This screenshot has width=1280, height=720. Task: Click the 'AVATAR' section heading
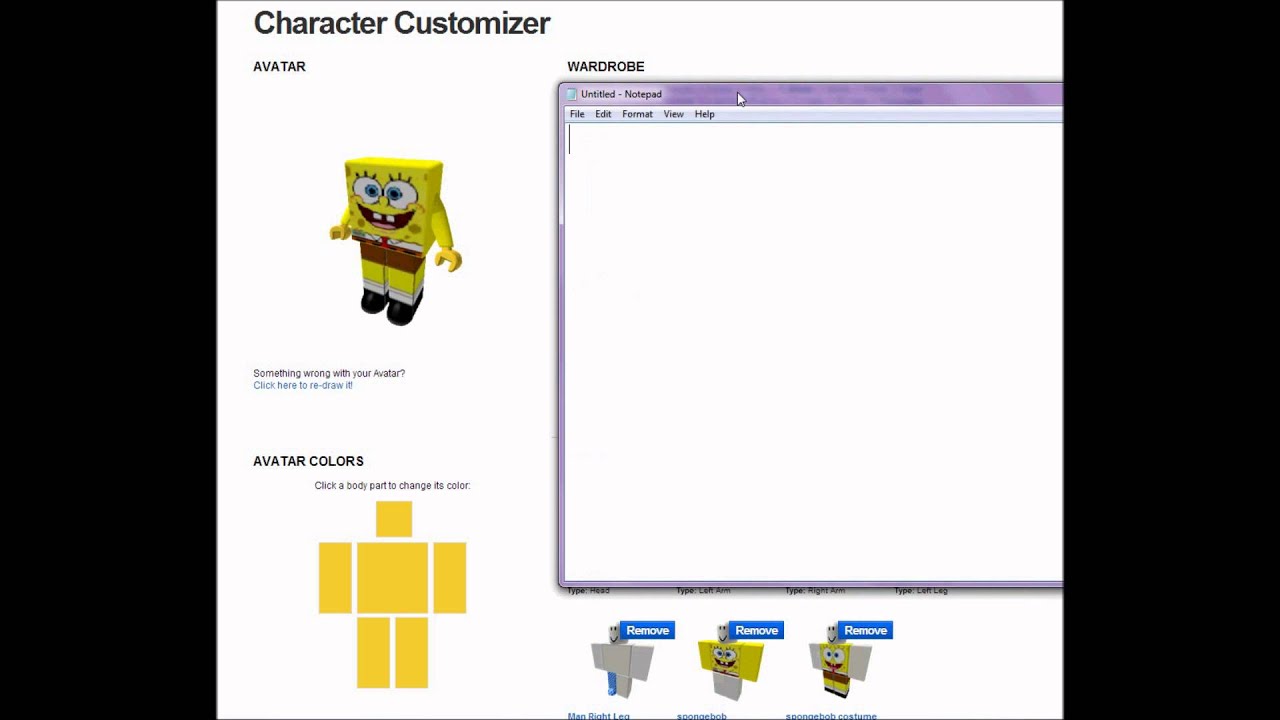click(x=279, y=67)
